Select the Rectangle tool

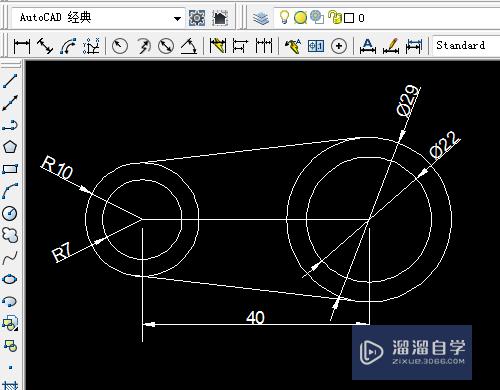[10, 169]
